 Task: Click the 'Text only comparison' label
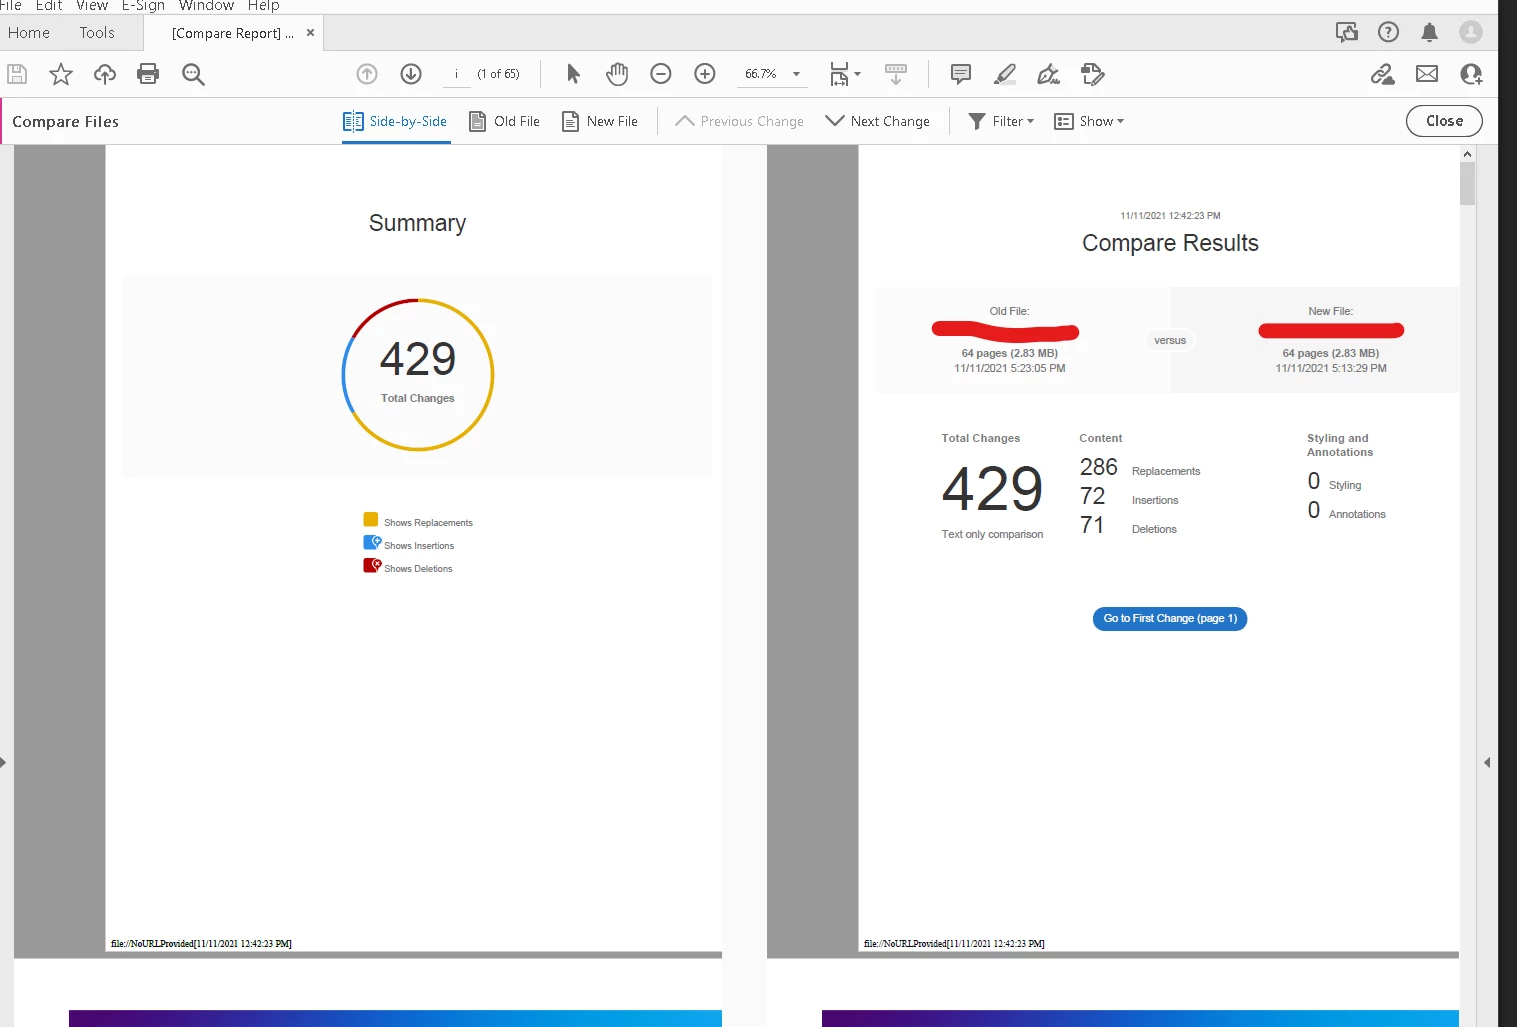pyautogui.click(x=992, y=534)
